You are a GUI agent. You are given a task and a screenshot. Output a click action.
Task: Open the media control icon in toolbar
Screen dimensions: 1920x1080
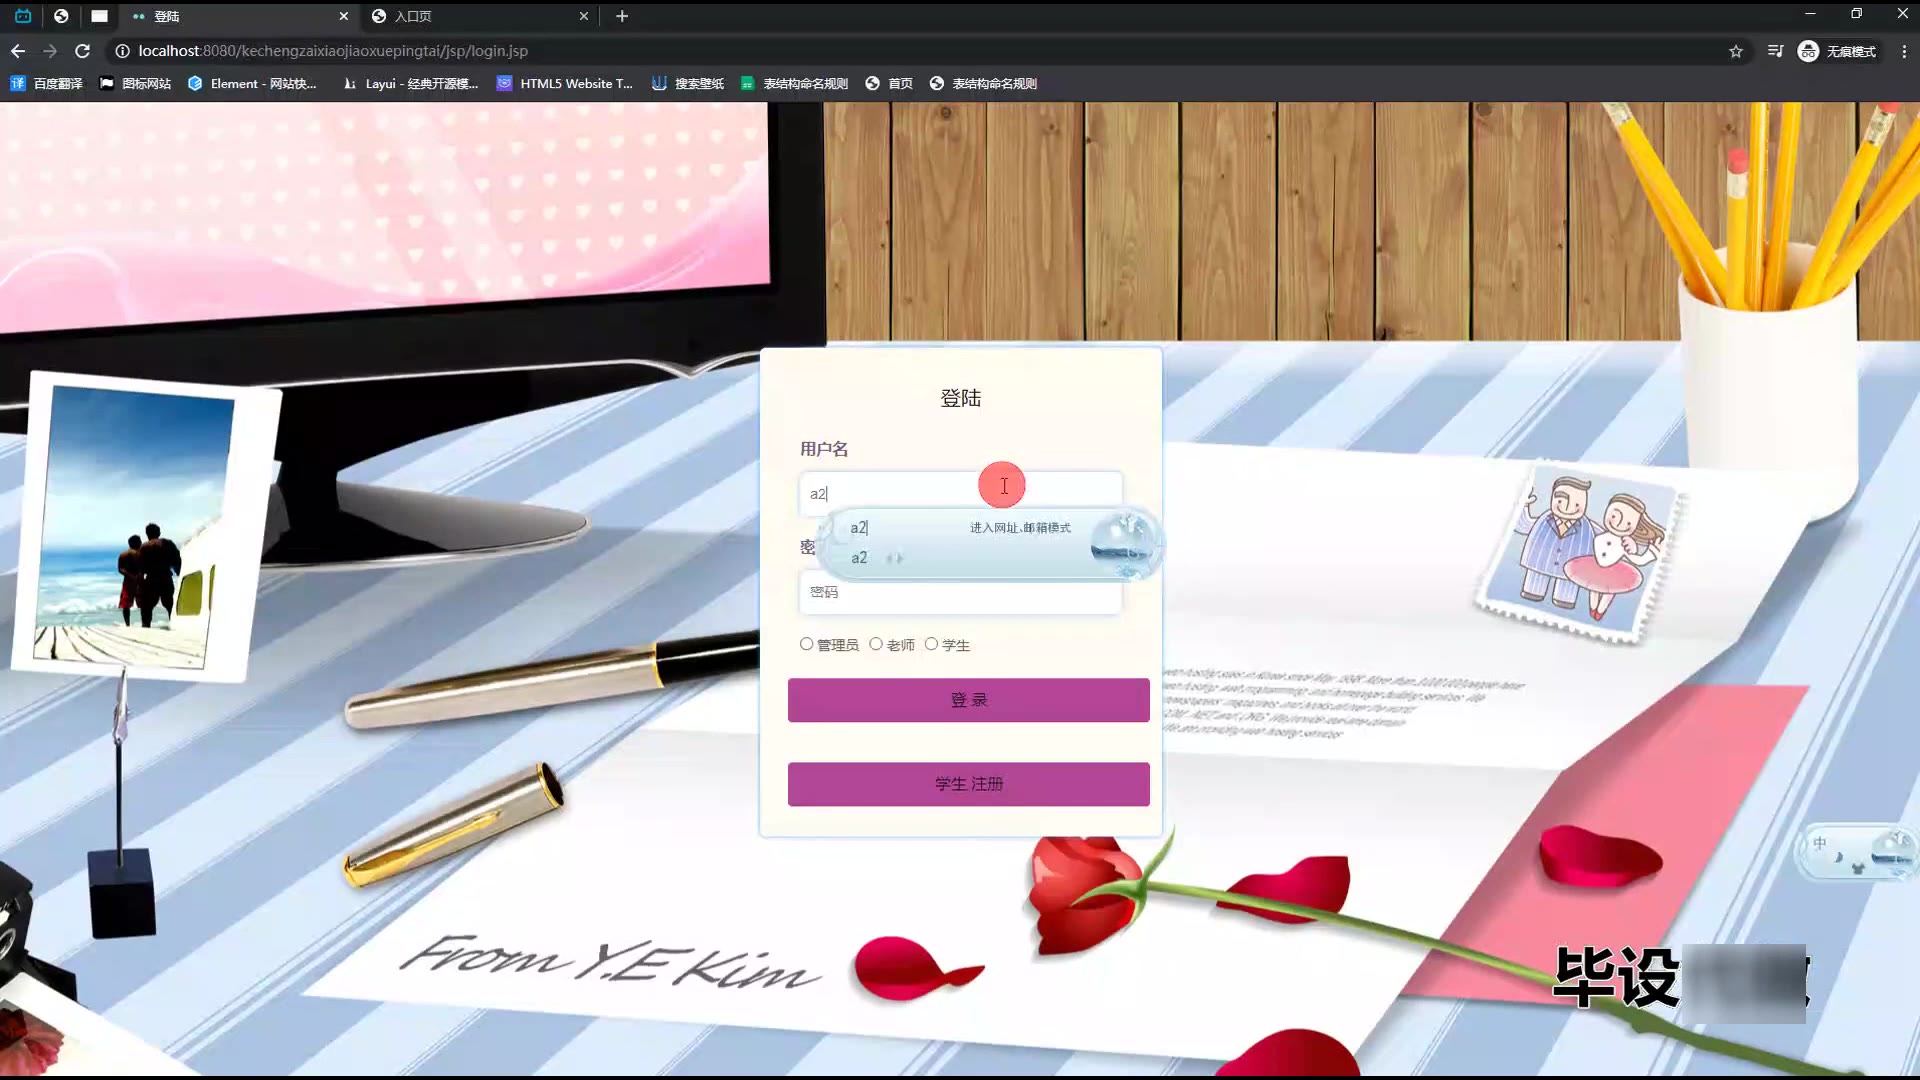tap(1775, 51)
